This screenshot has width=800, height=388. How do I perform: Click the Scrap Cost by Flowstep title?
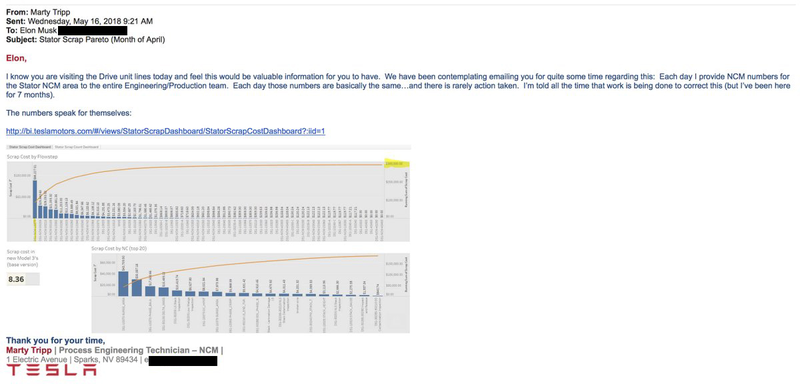(x=32, y=157)
